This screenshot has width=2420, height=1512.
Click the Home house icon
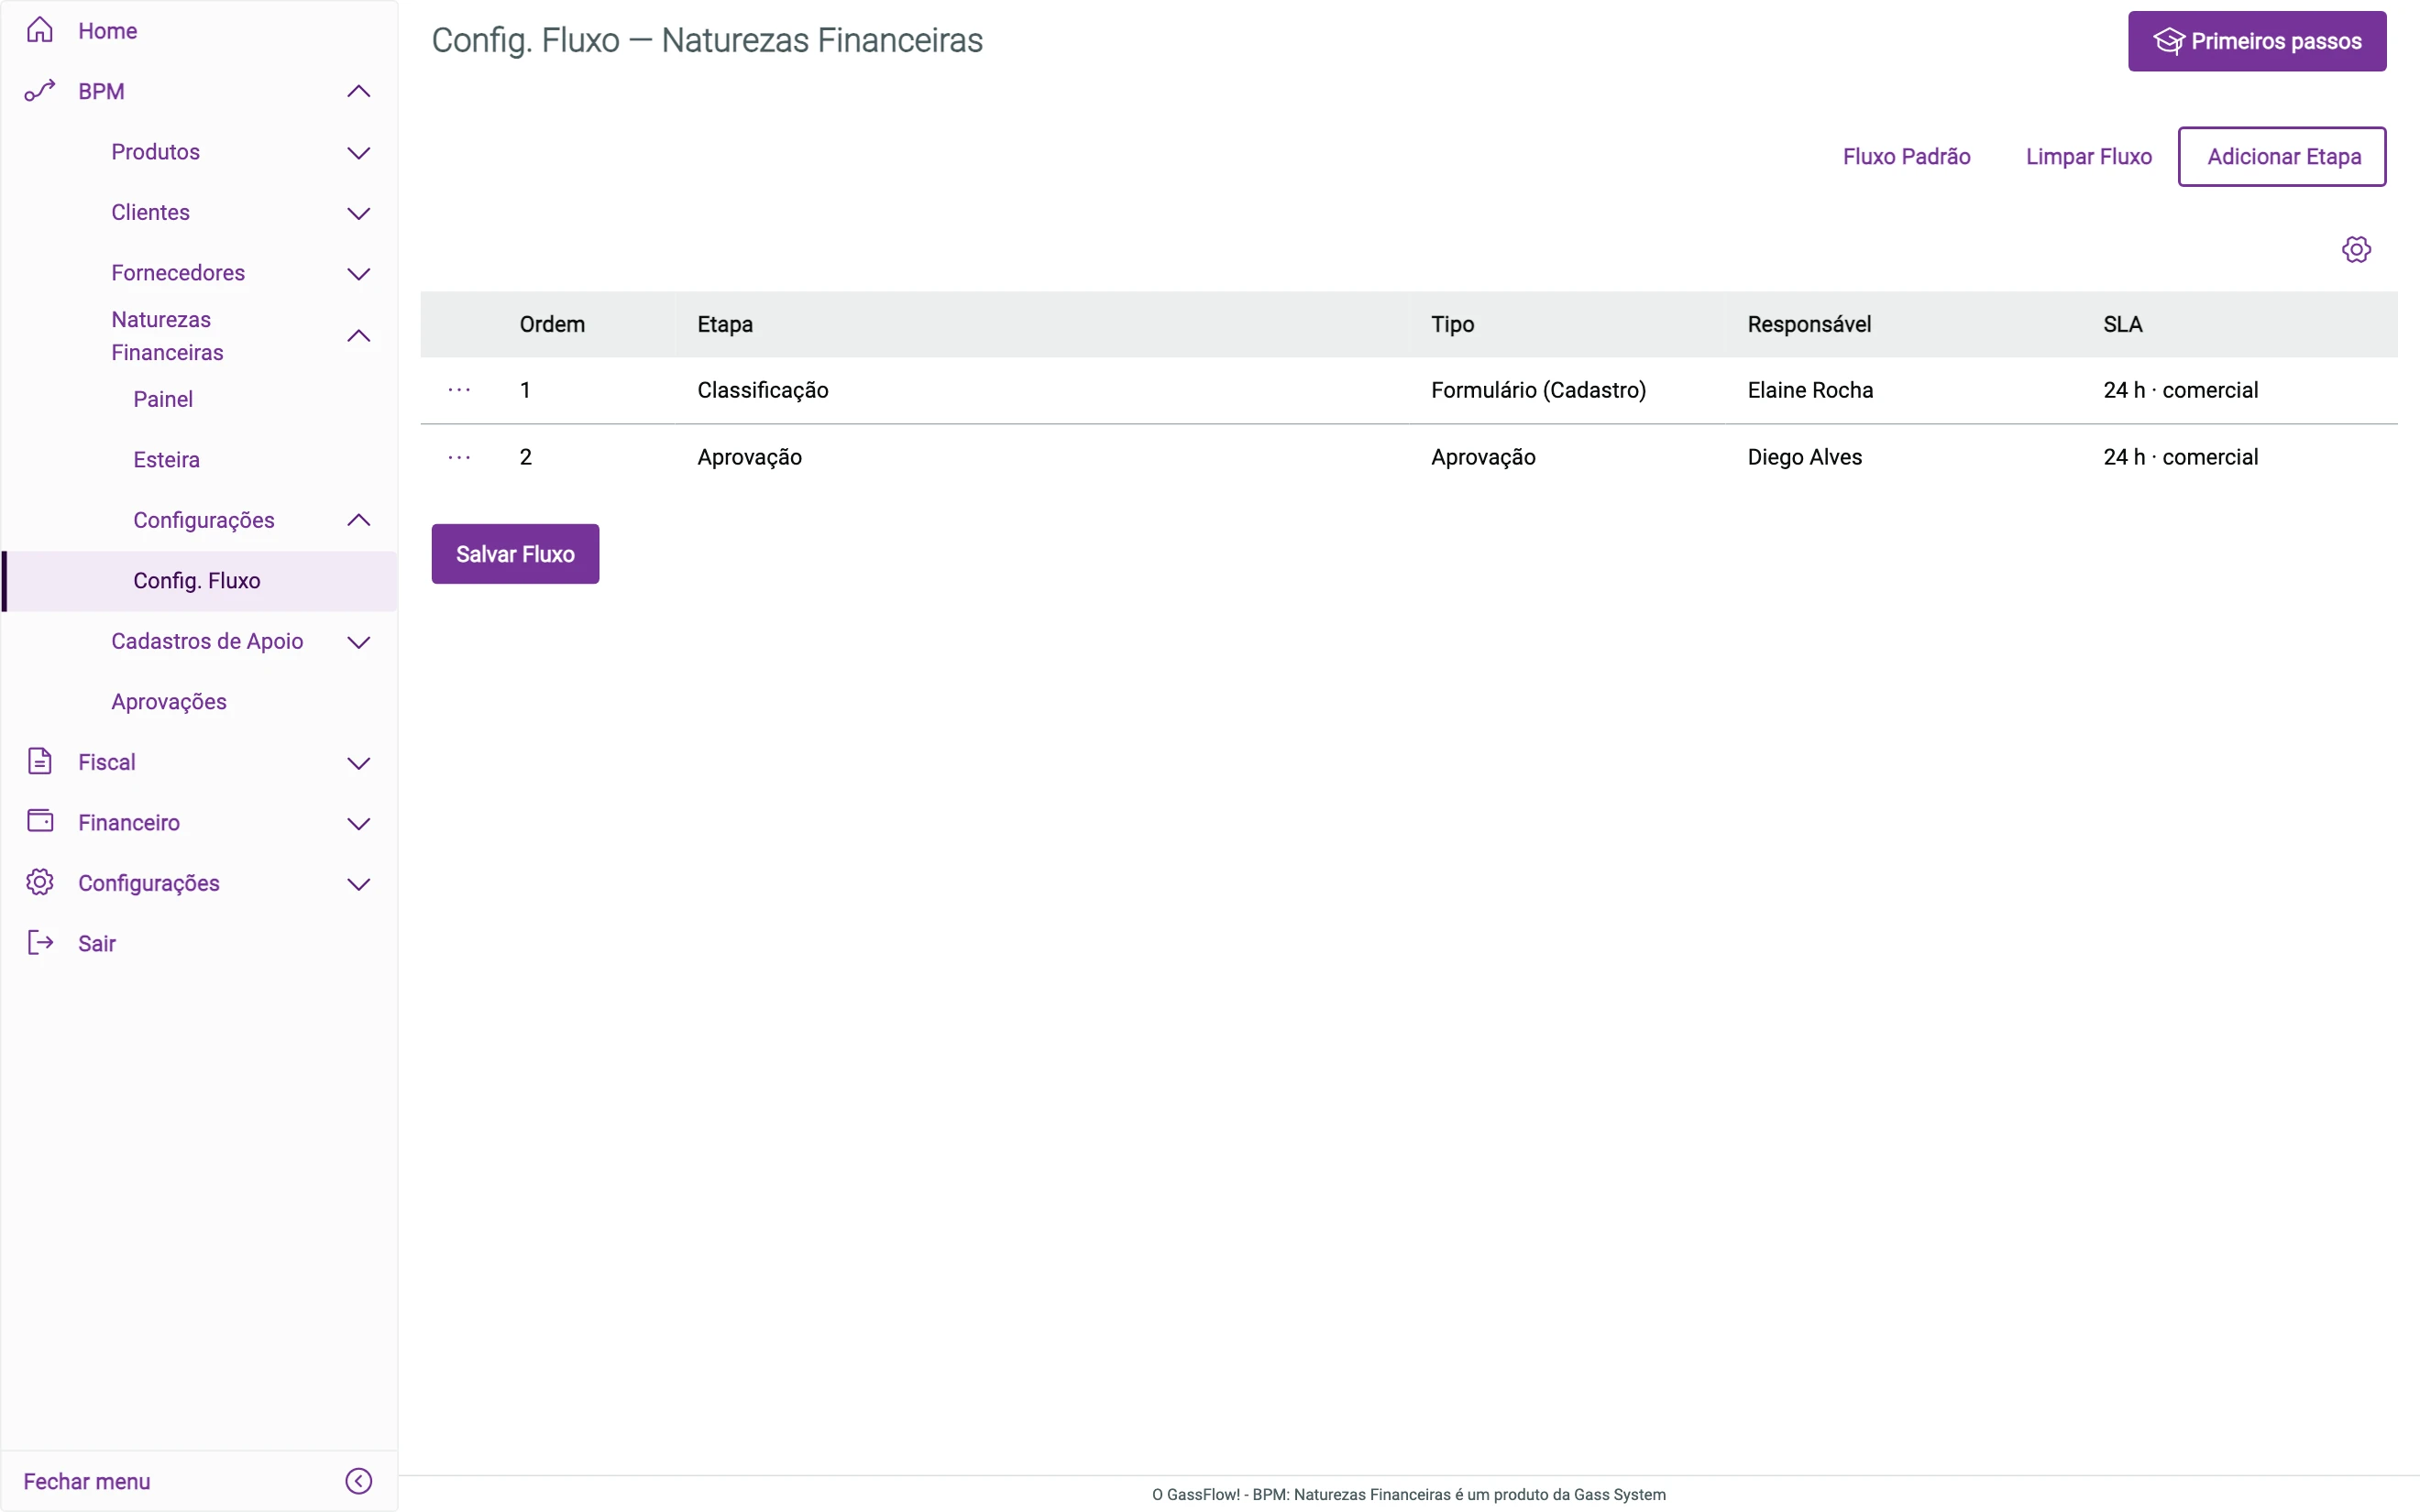coord(40,30)
